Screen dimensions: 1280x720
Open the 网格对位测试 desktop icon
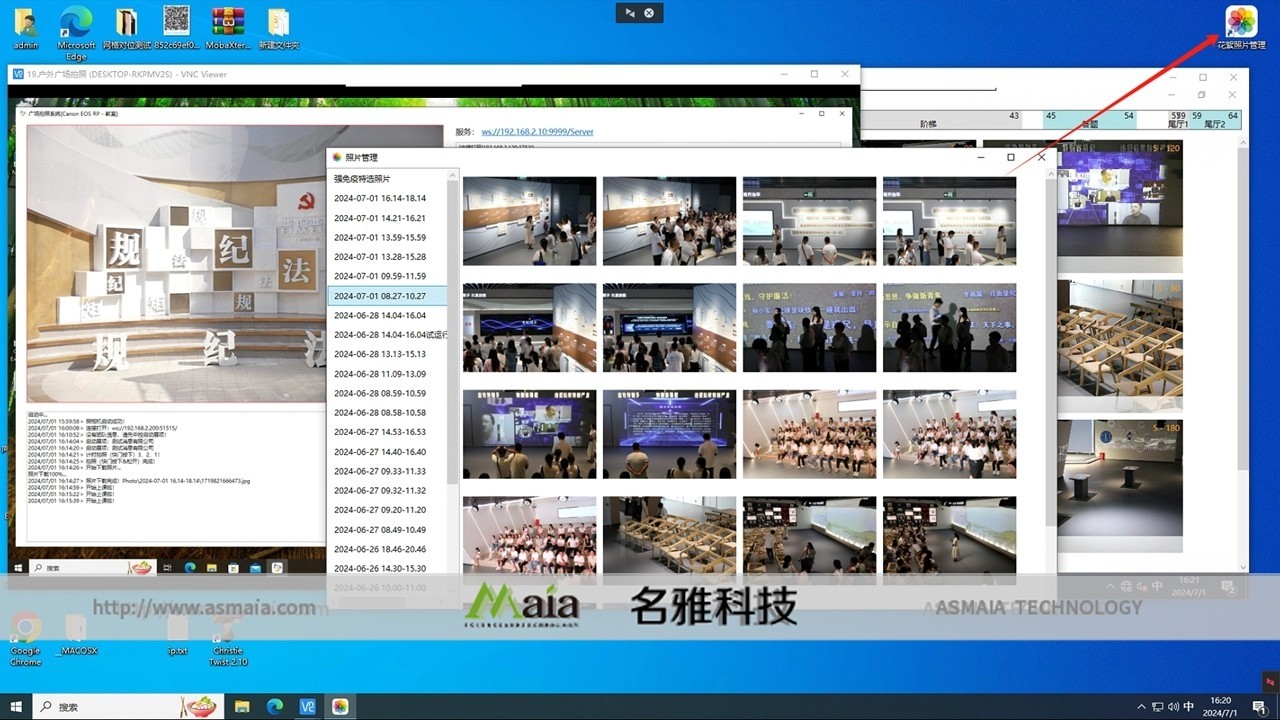pyautogui.click(x=127, y=28)
